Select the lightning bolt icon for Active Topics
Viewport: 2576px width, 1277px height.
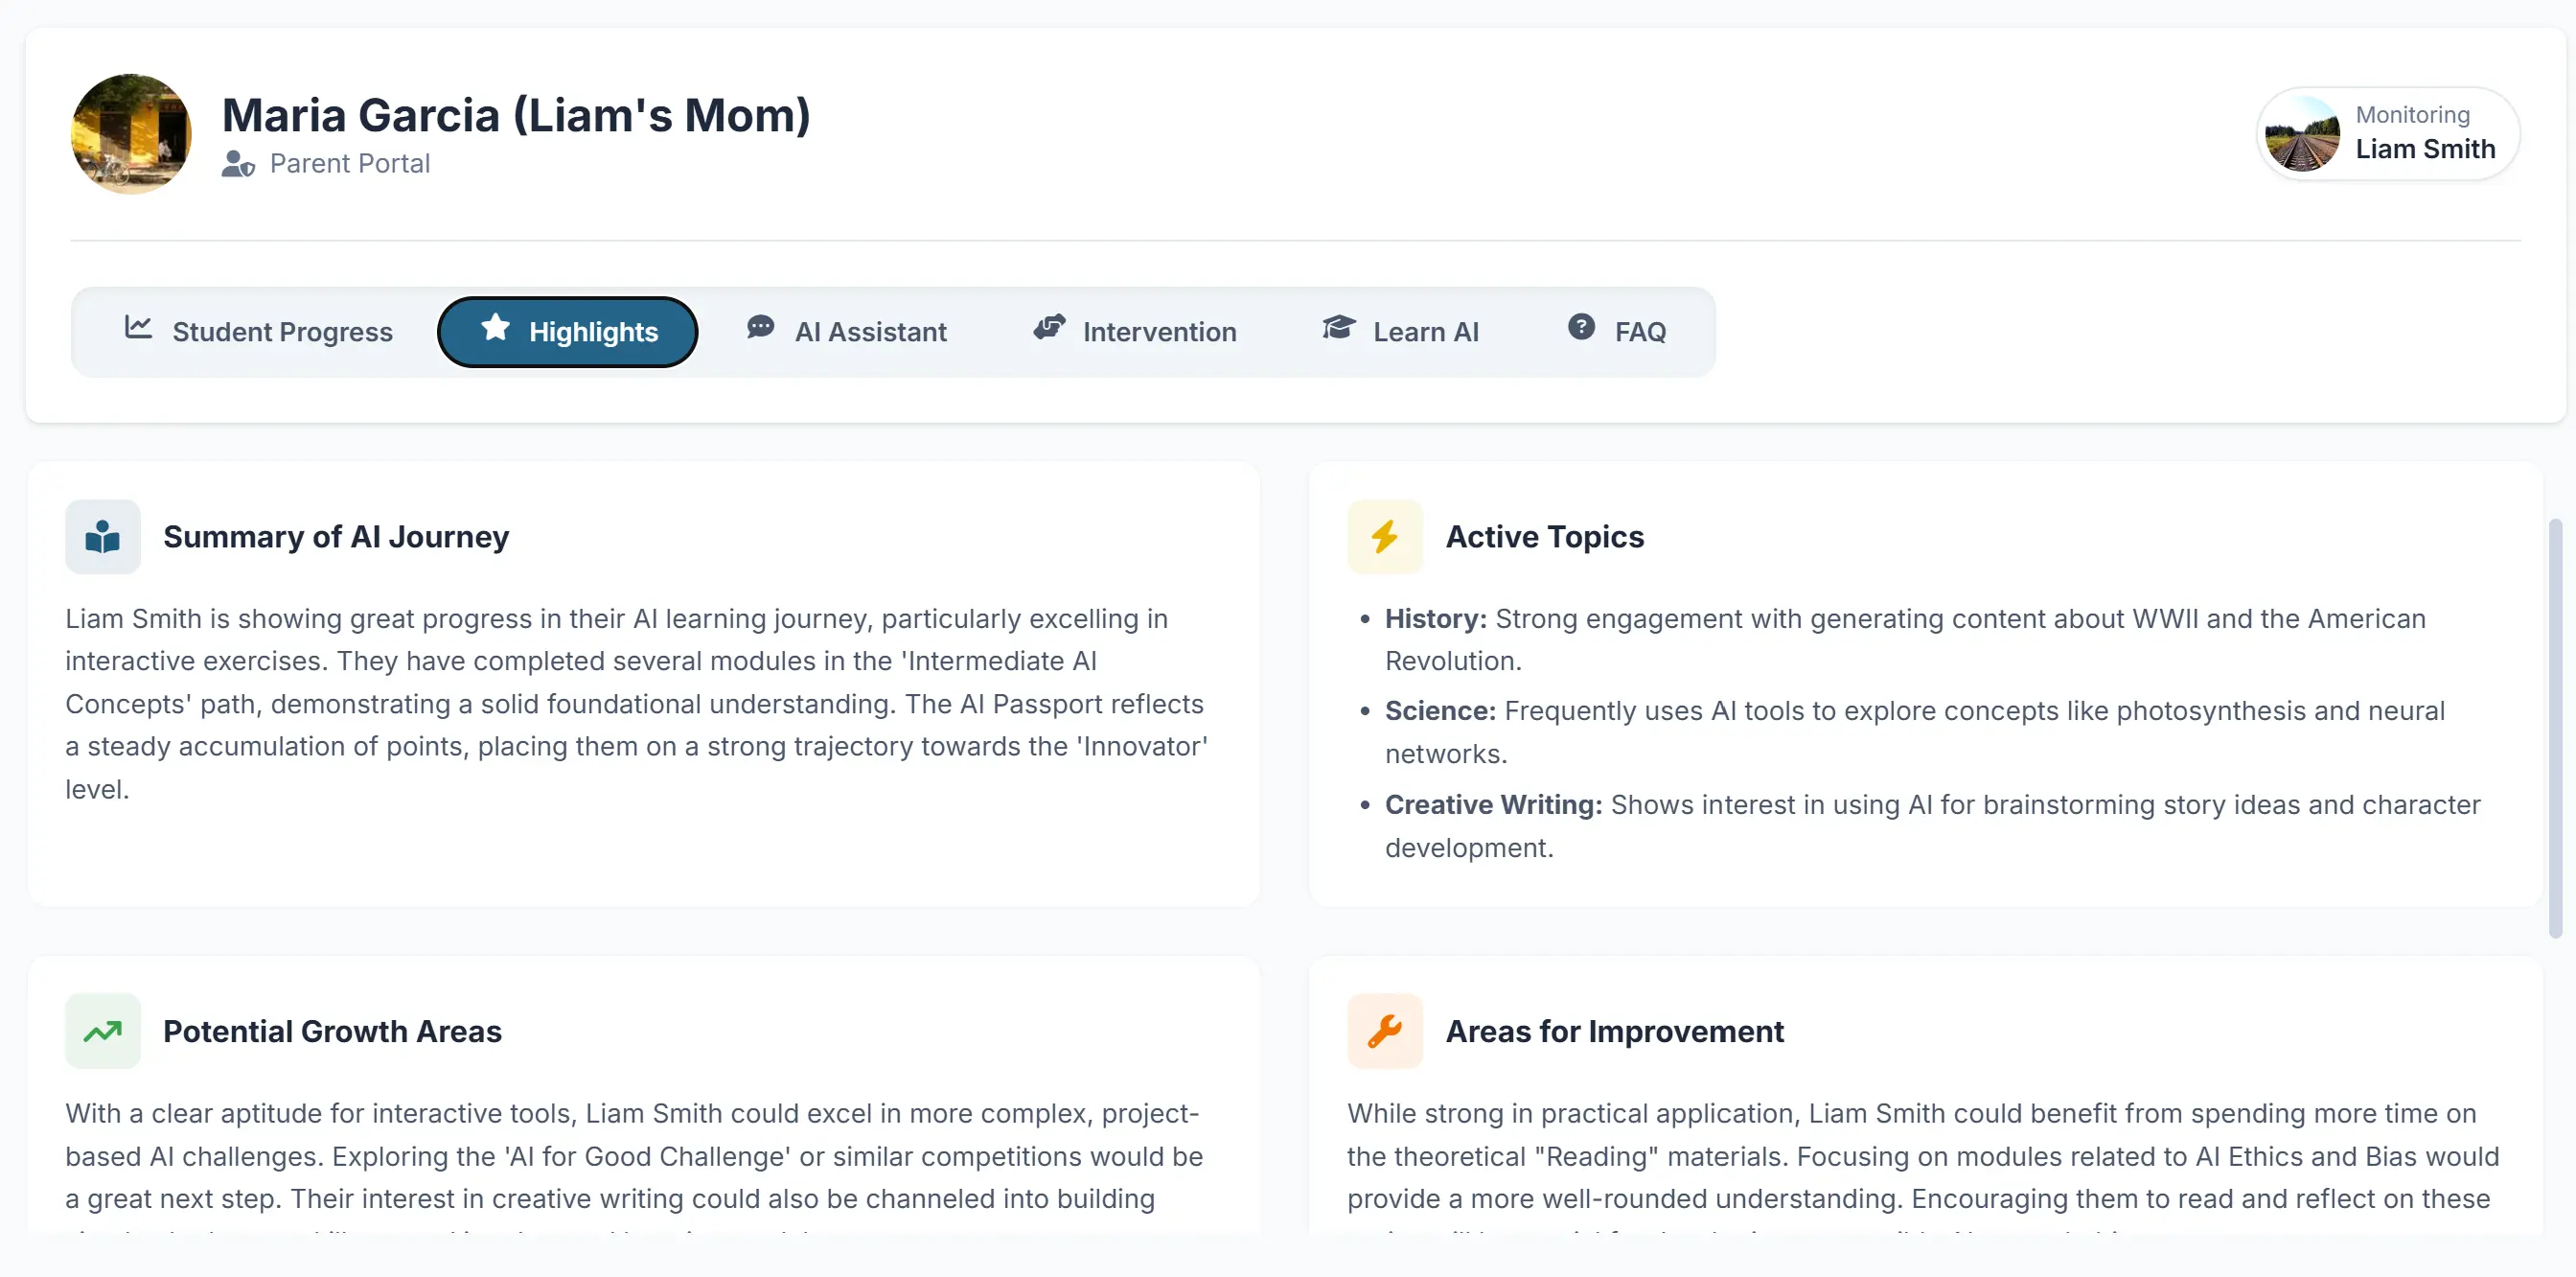(x=1384, y=536)
